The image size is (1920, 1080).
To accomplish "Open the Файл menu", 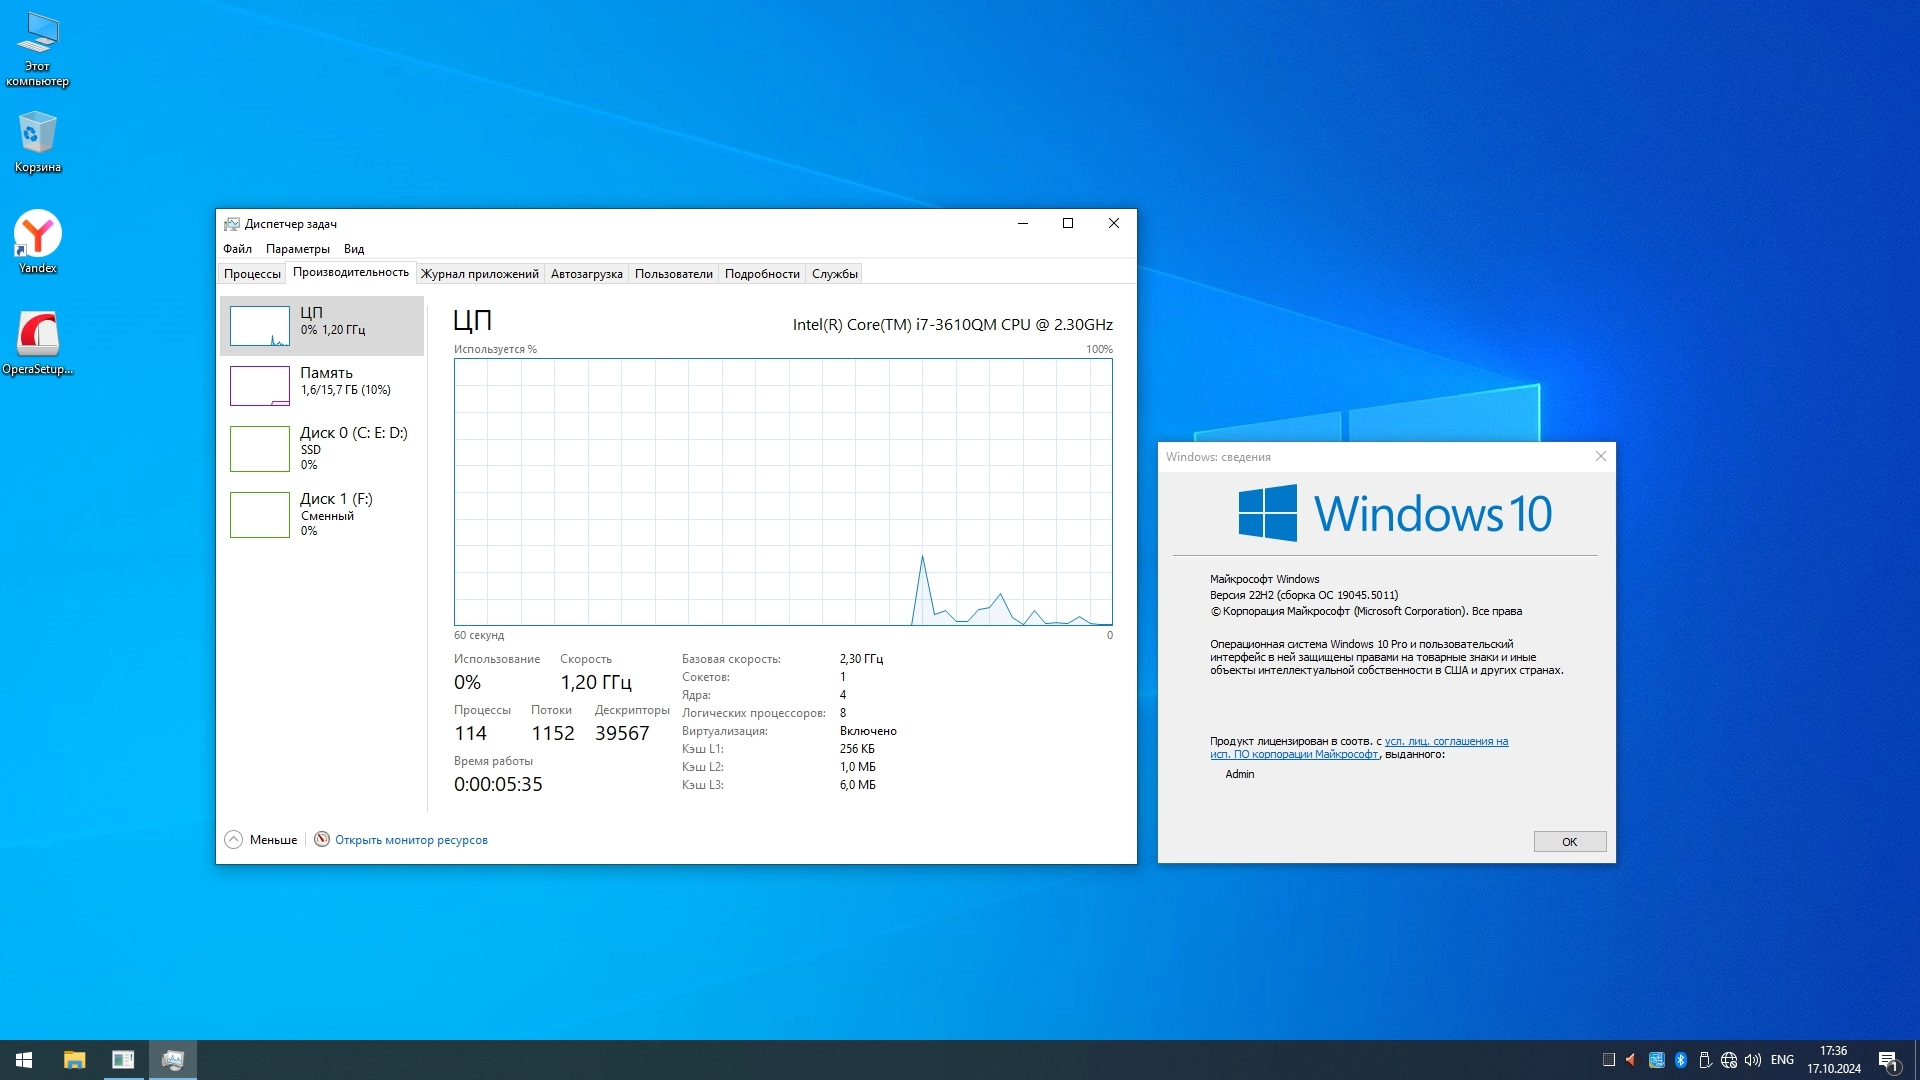I will coord(237,249).
